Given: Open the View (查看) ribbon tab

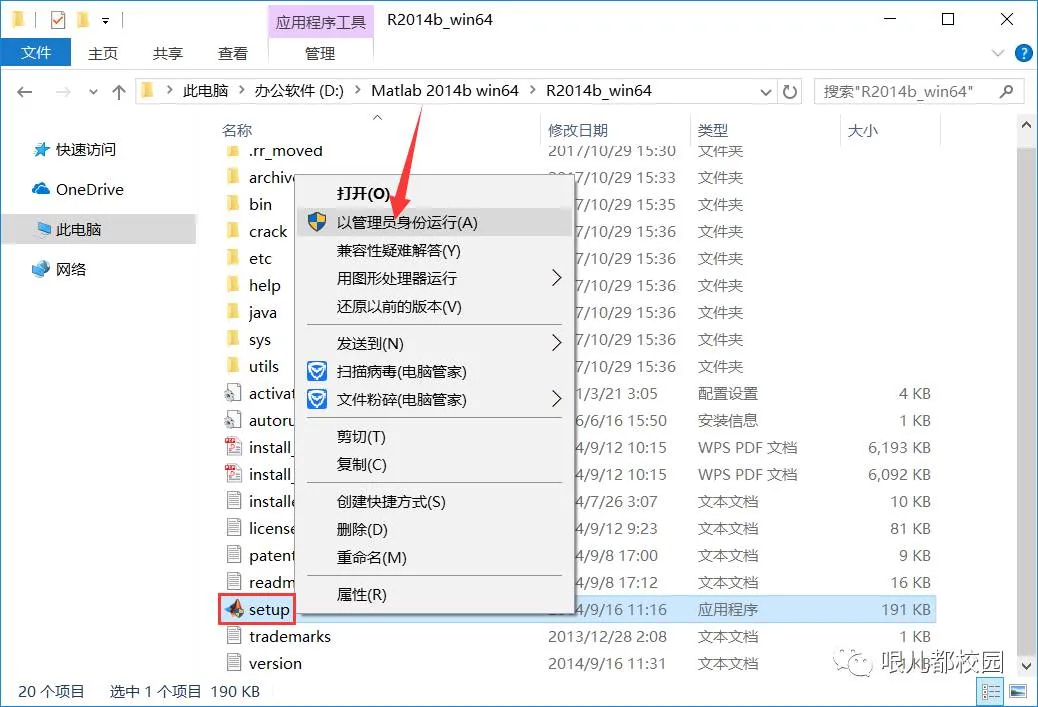Looking at the screenshot, I should pyautogui.click(x=233, y=54).
